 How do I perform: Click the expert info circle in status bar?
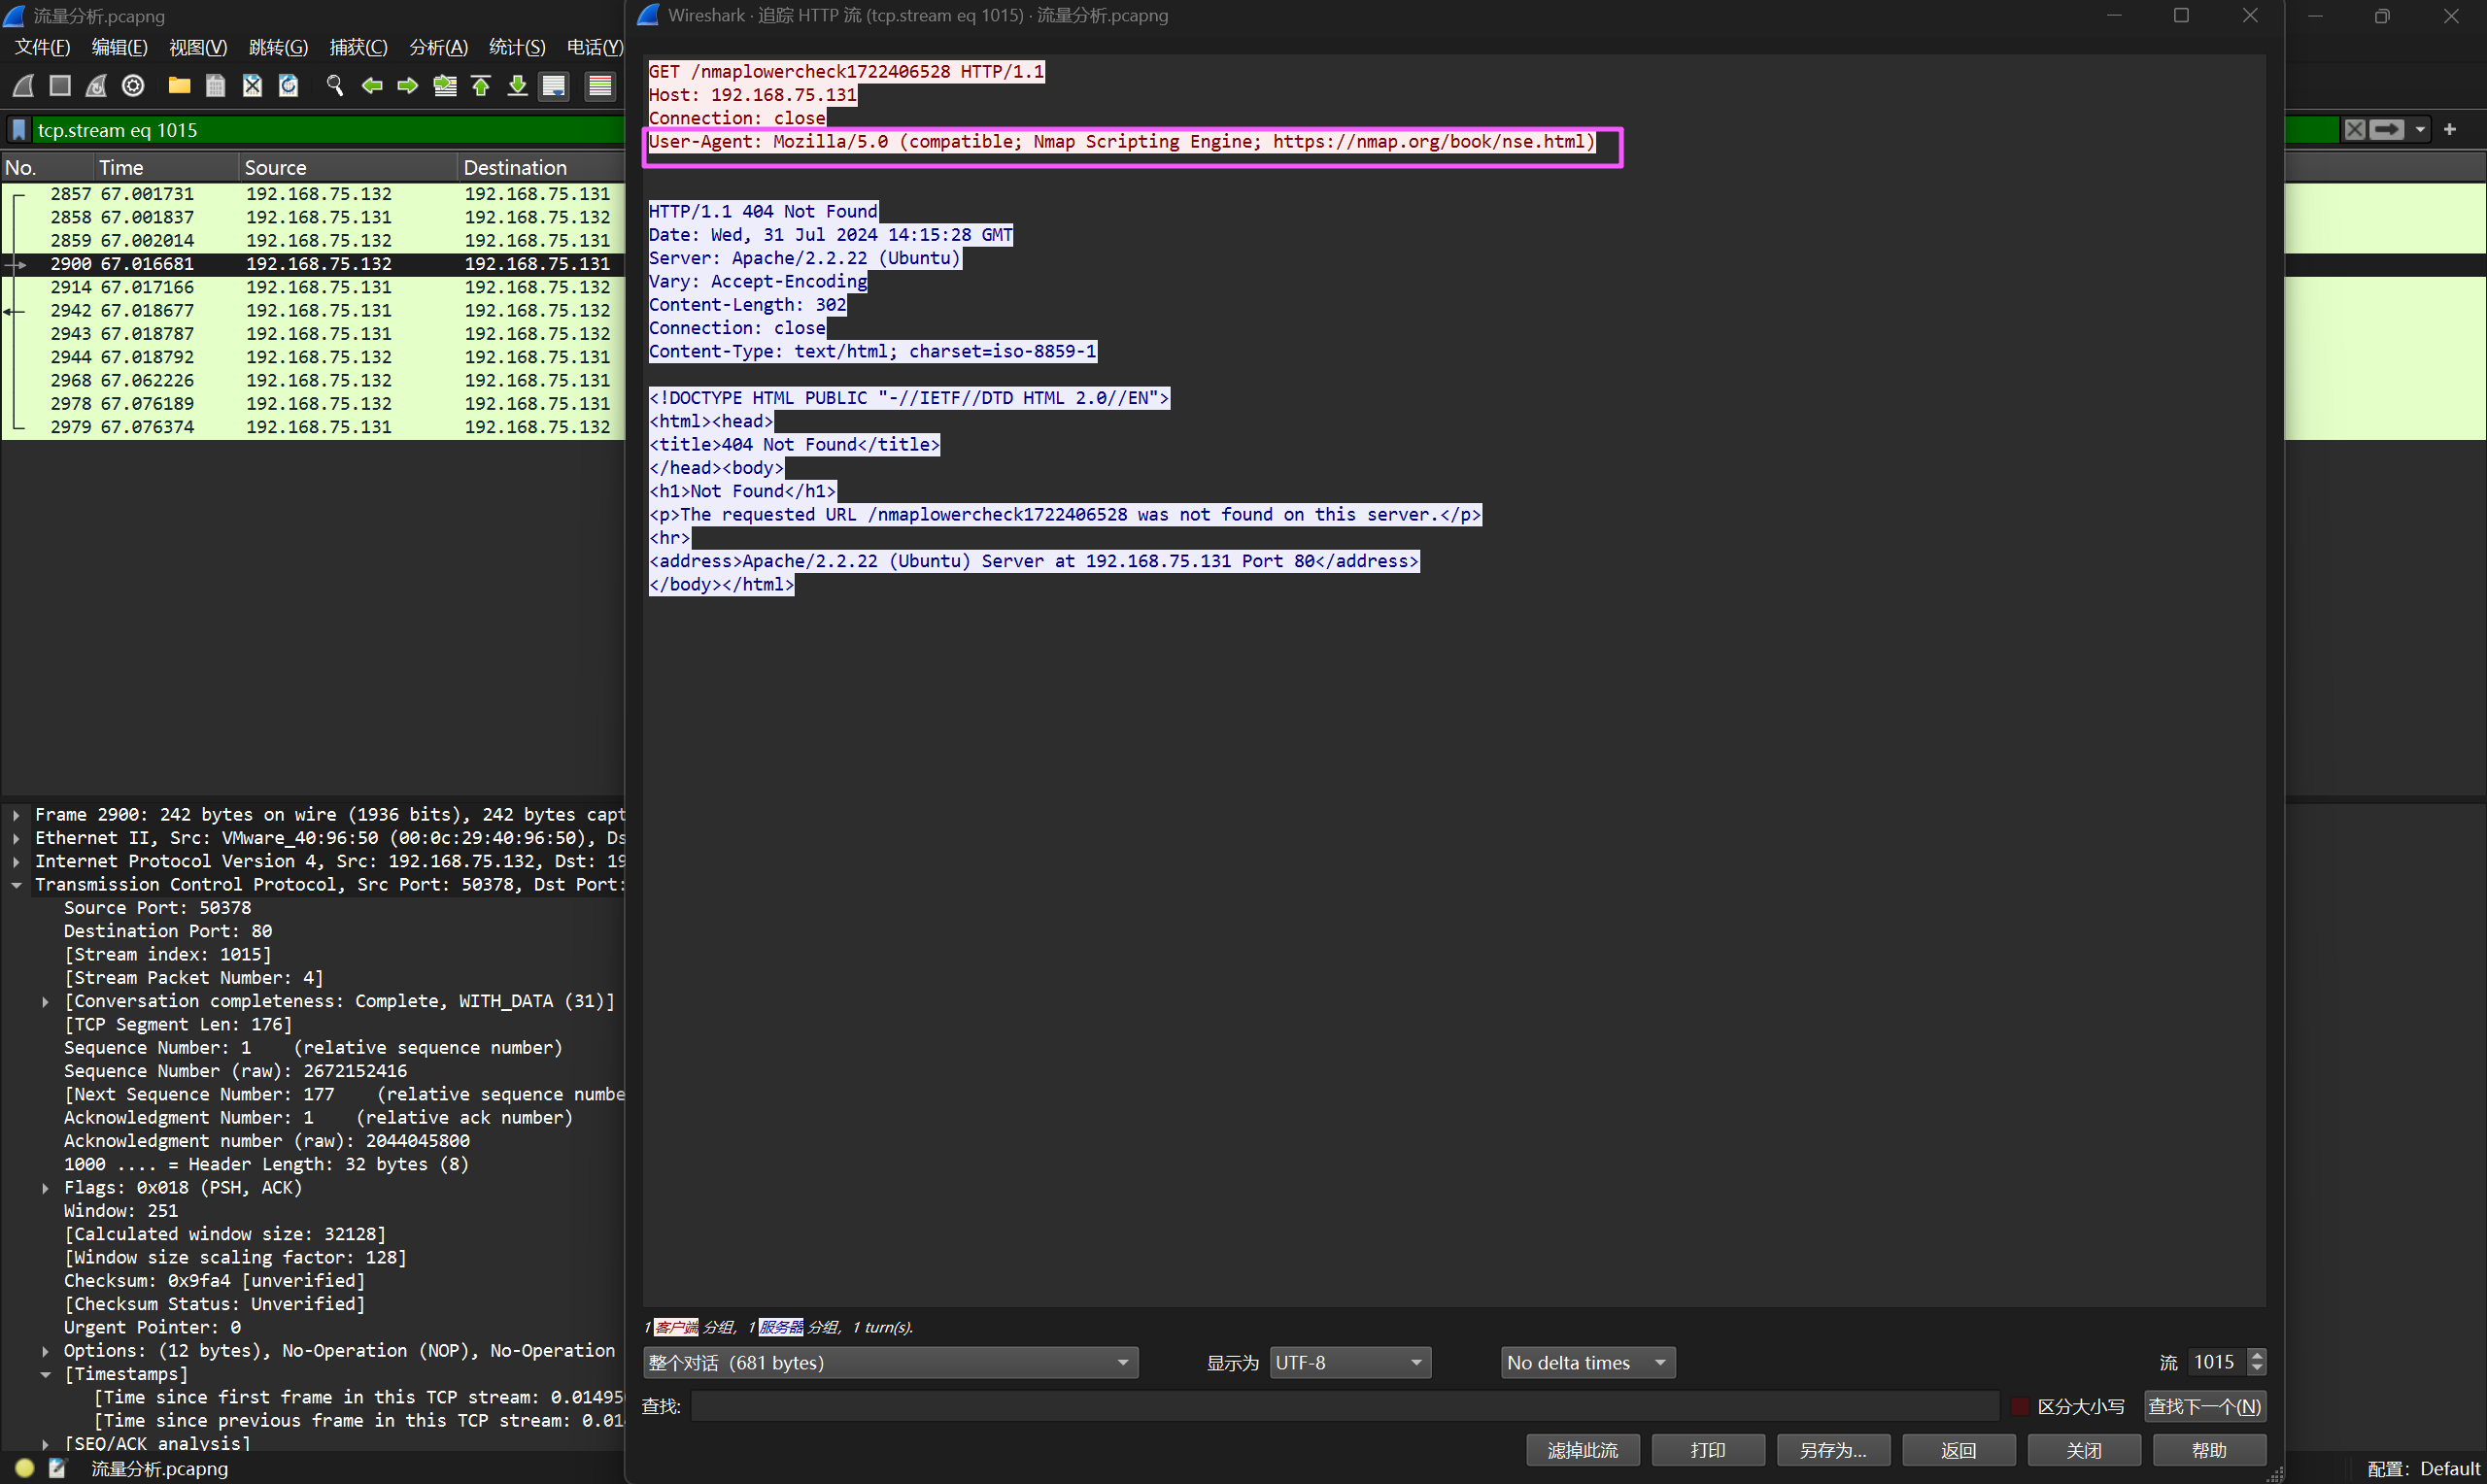tap(24, 1468)
